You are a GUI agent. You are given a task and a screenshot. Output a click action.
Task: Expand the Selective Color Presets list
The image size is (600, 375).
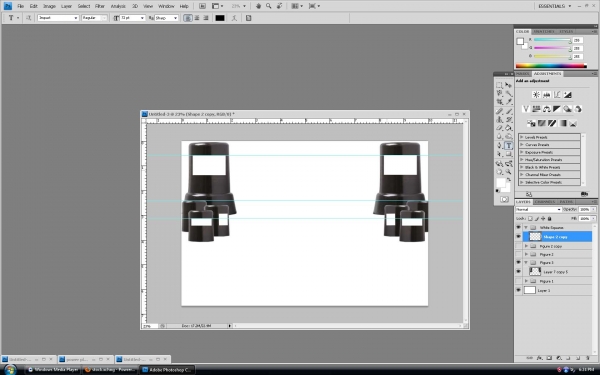coord(522,182)
